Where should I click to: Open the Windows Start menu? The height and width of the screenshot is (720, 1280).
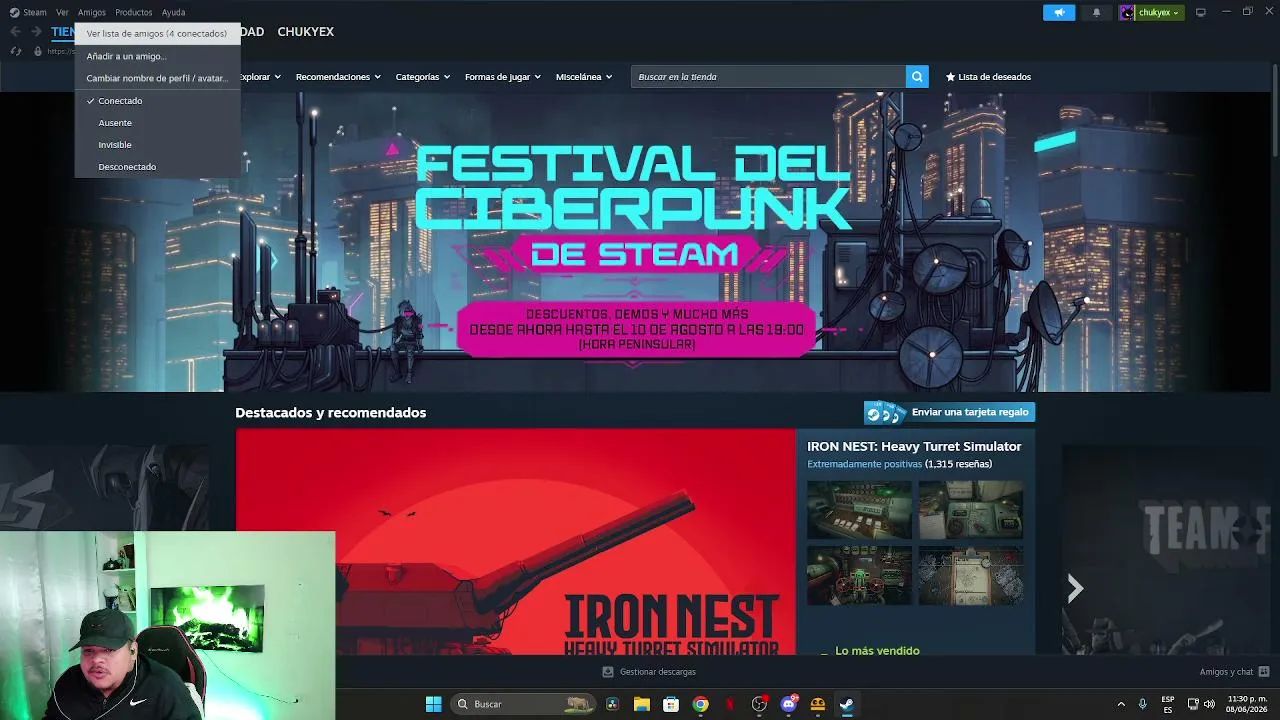[x=433, y=704]
